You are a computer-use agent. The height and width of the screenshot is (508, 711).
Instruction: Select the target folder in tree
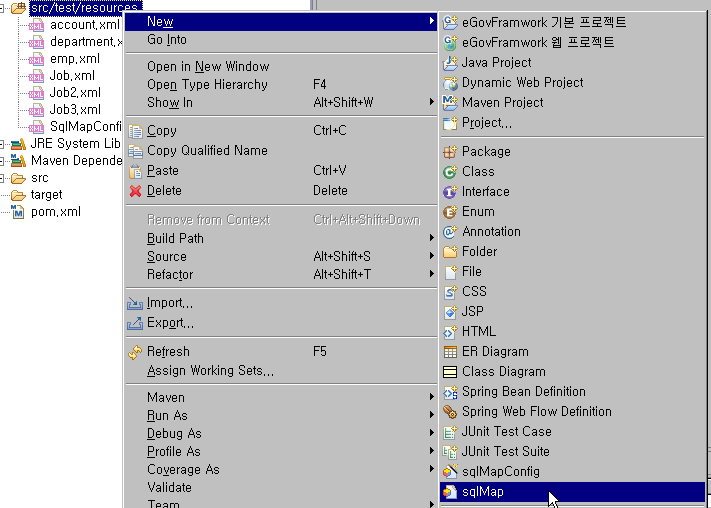click(x=46, y=195)
